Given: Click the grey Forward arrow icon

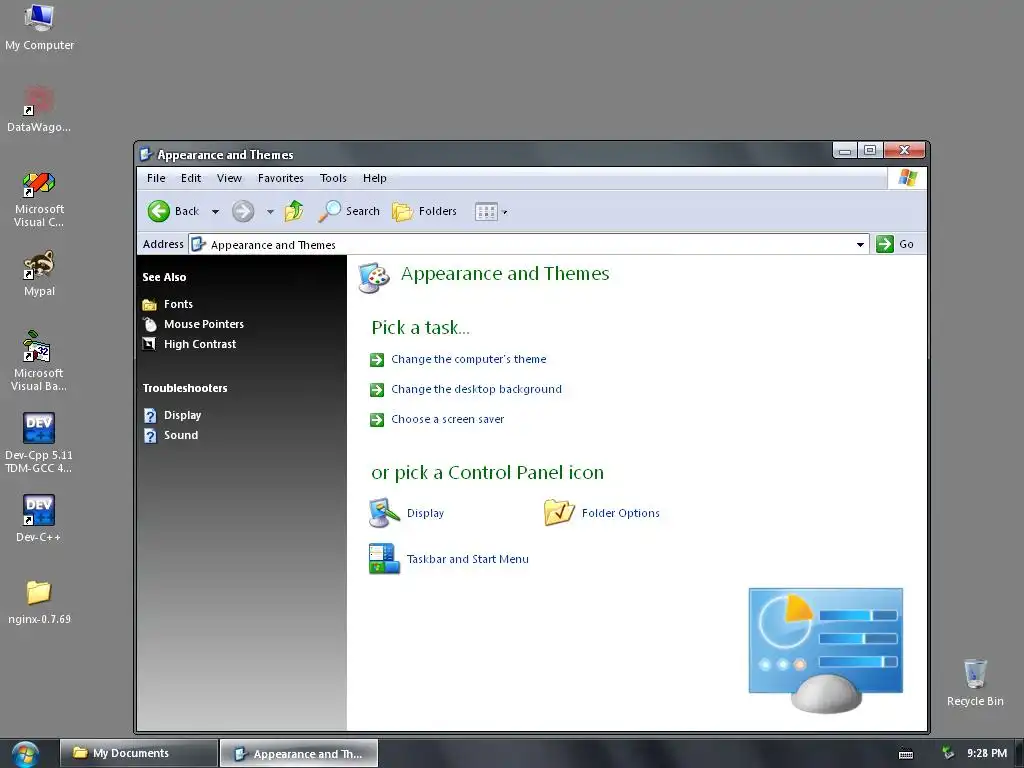Looking at the screenshot, I should [x=243, y=211].
